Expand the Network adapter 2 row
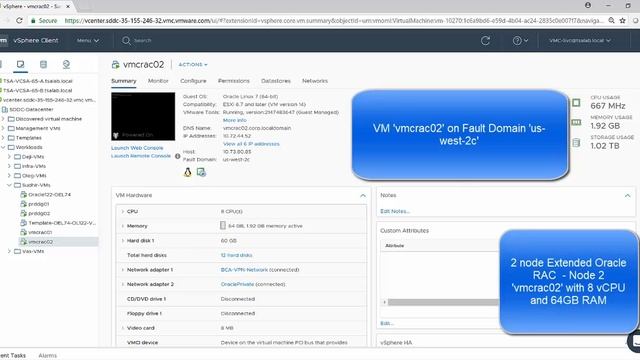 122,284
